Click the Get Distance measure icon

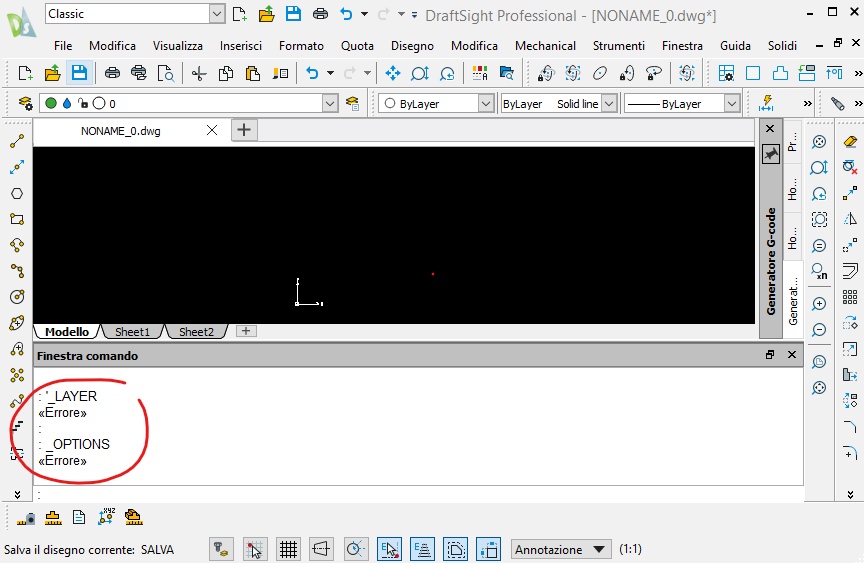(x=26, y=517)
